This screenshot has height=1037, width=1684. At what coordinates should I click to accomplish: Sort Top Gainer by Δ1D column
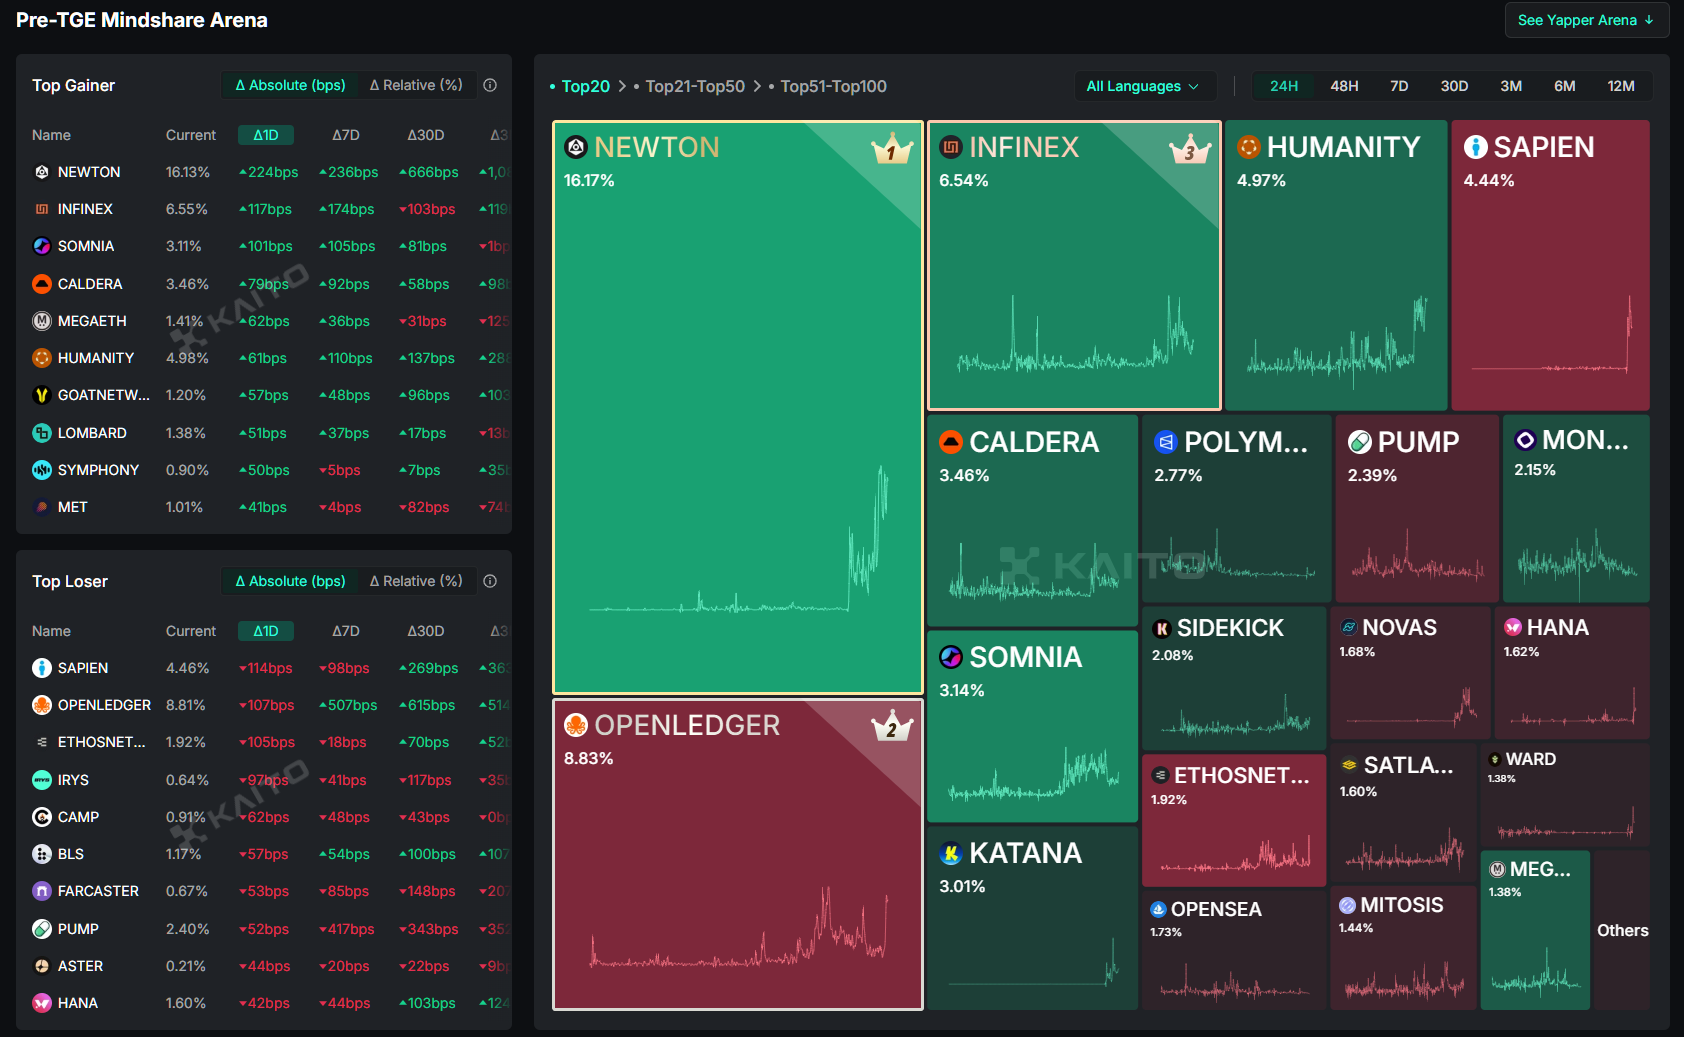click(x=266, y=135)
